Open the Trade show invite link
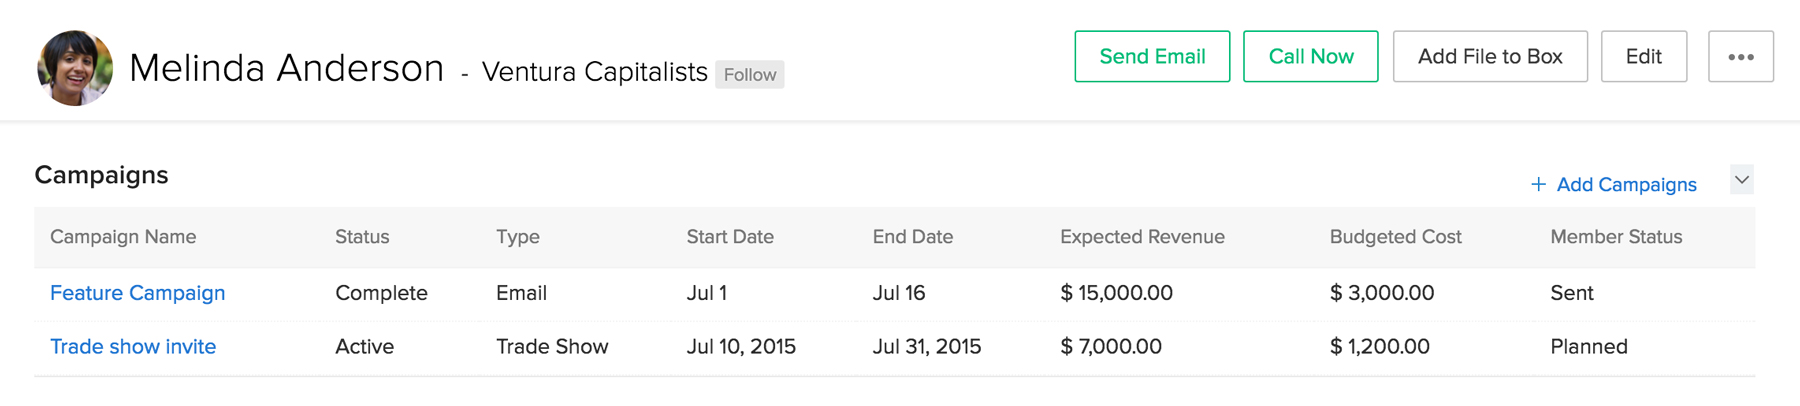Viewport: 1800px width, 406px height. [133, 347]
